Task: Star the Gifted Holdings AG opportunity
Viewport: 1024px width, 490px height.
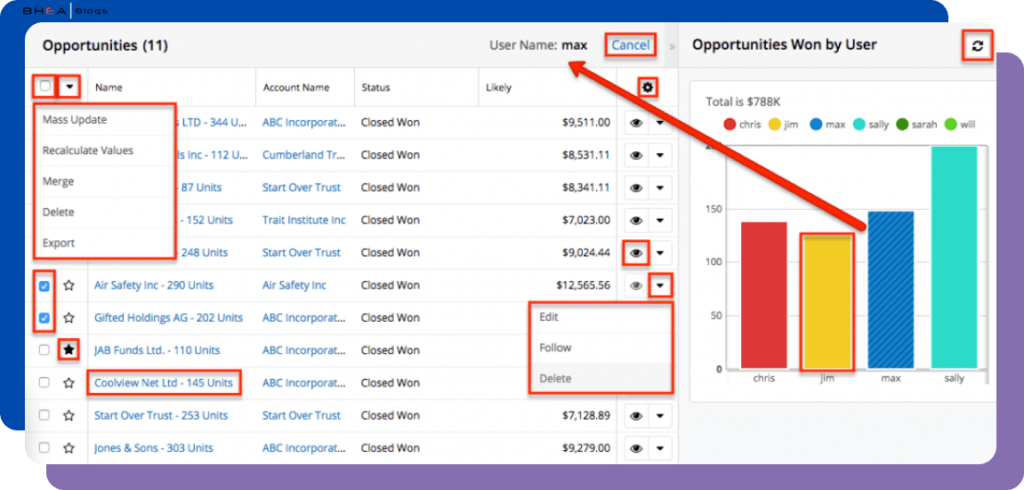Action: point(69,318)
